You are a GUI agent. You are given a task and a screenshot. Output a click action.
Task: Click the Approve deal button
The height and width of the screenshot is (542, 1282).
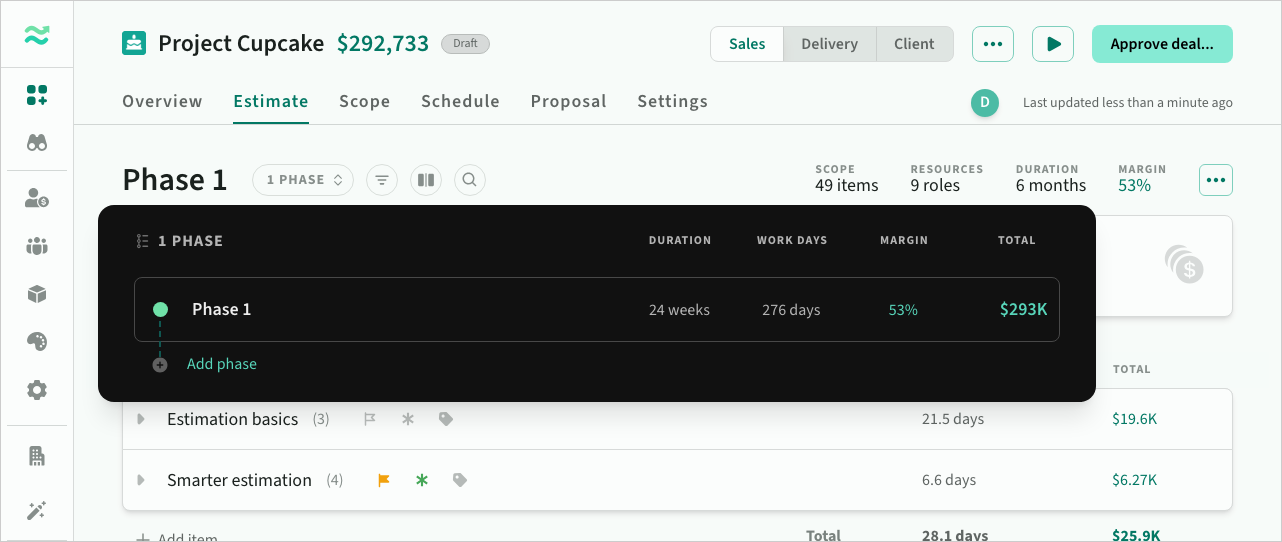pyautogui.click(x=1161, y=44)
